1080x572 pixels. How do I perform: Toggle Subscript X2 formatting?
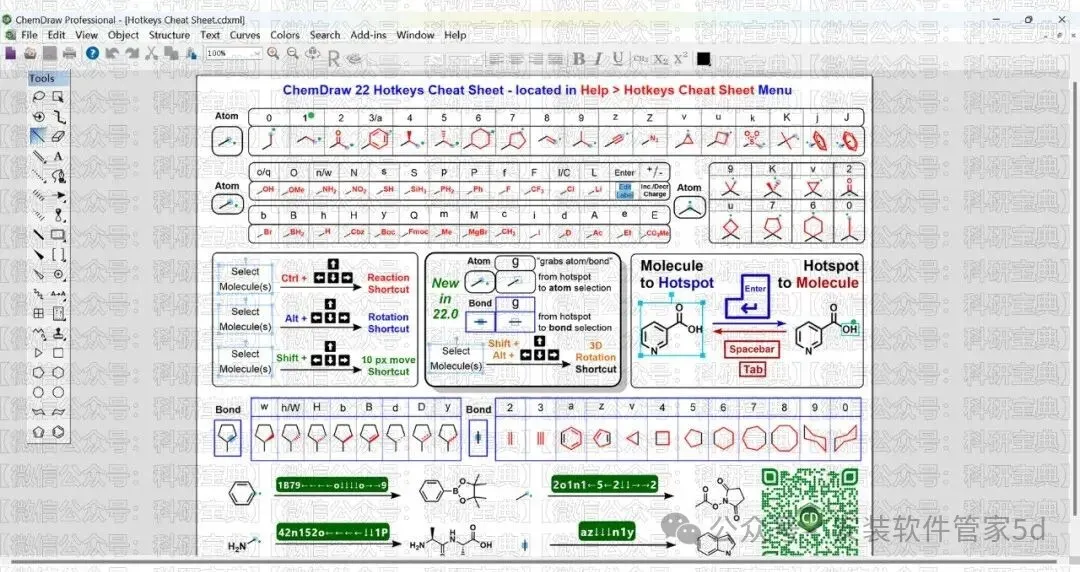click(x=661, y=59)
